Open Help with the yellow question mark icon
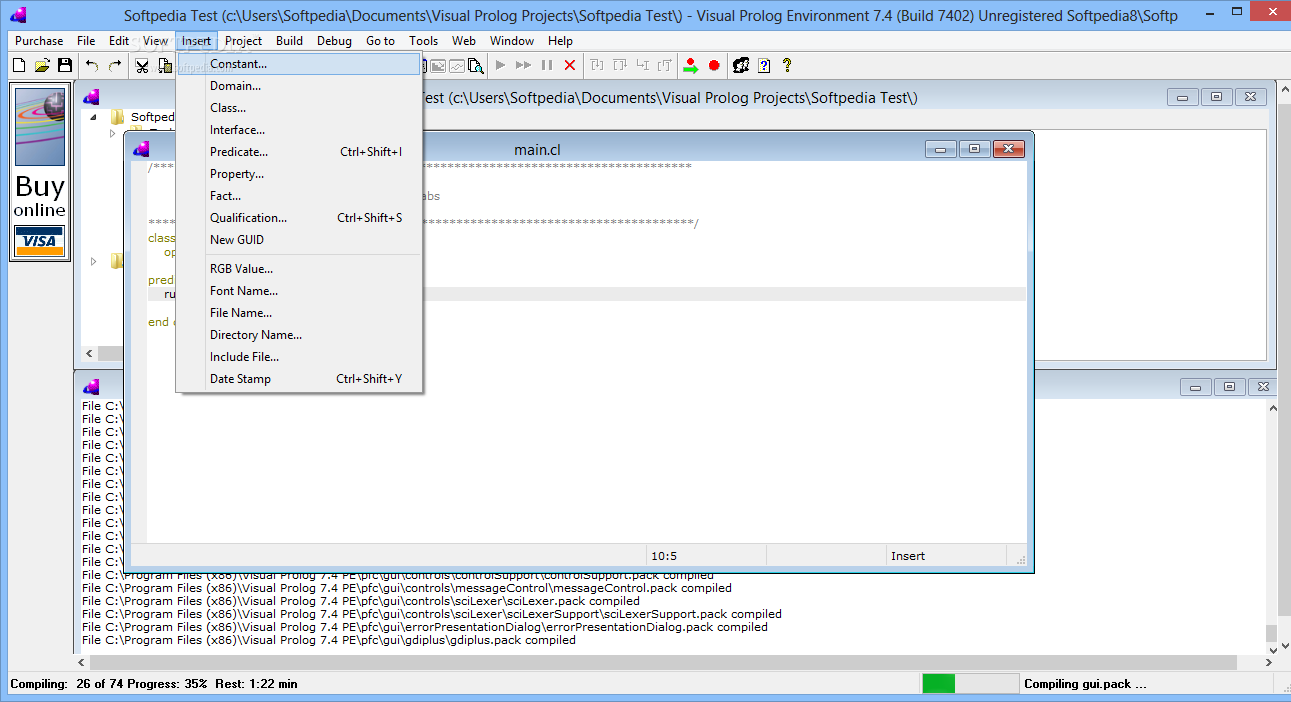Screen dimensions: 1291x702 (787, 65)
